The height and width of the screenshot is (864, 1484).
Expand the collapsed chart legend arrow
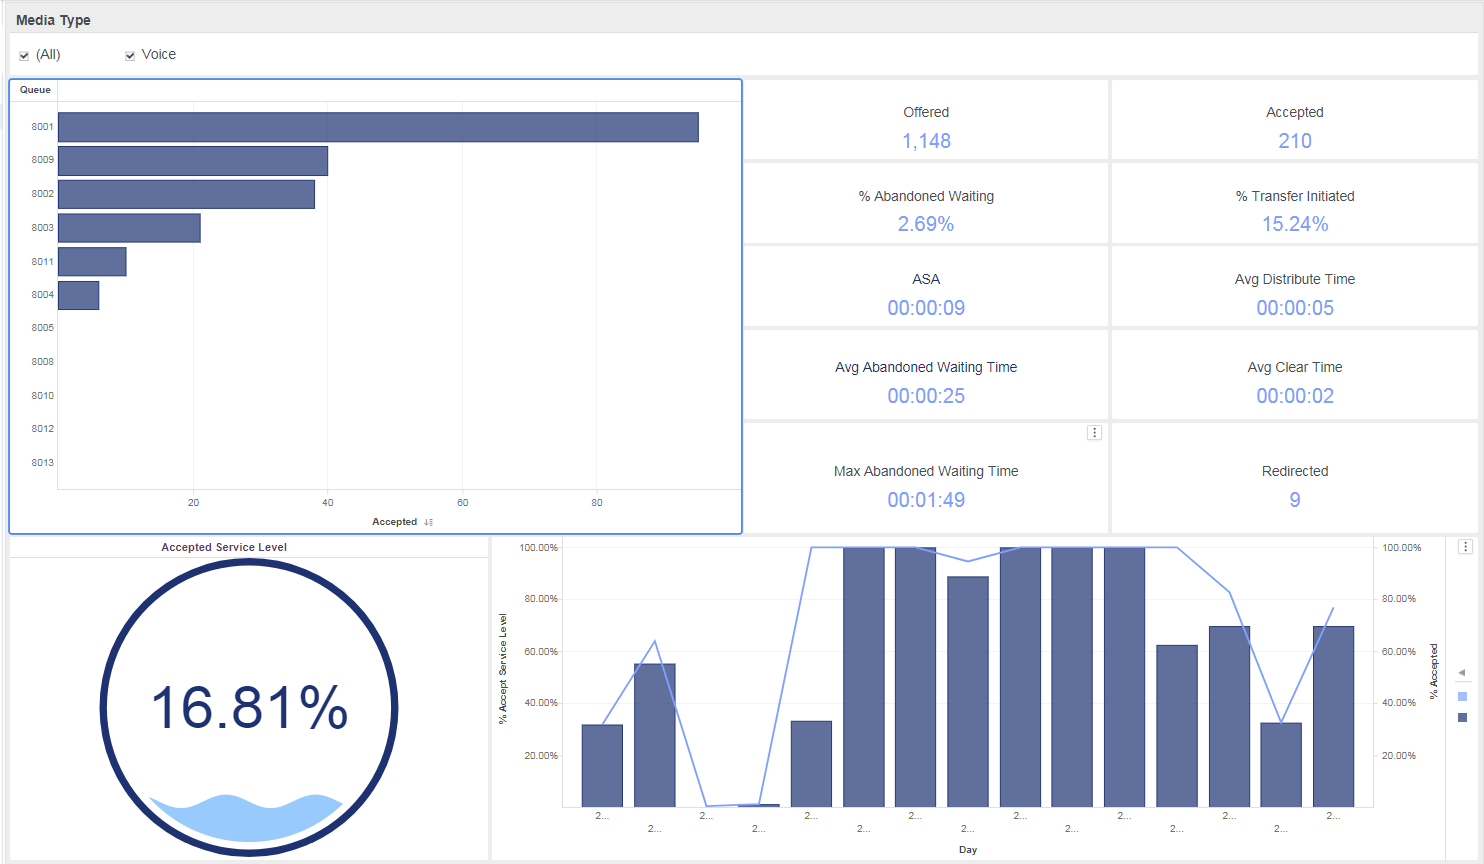pyautogui.click(x=1462, y=673)
